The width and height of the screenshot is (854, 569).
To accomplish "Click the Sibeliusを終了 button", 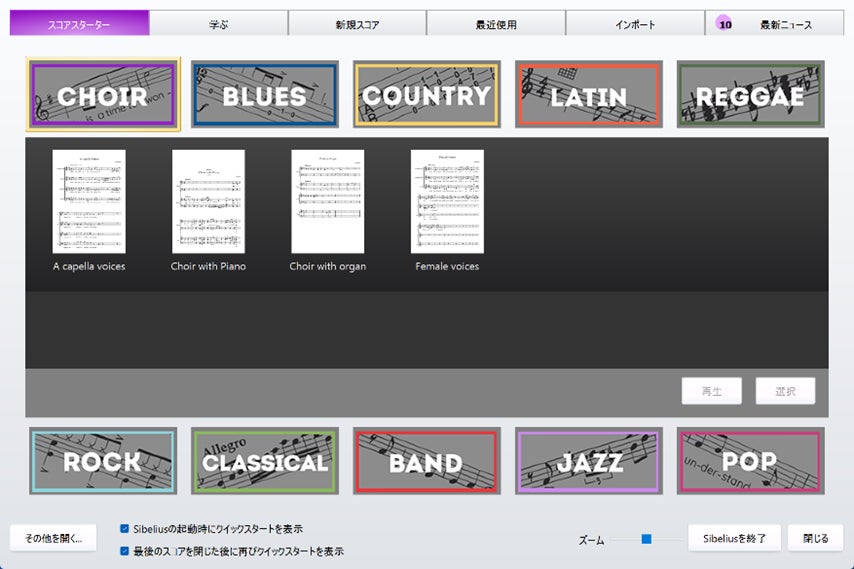I will [734, 538].
